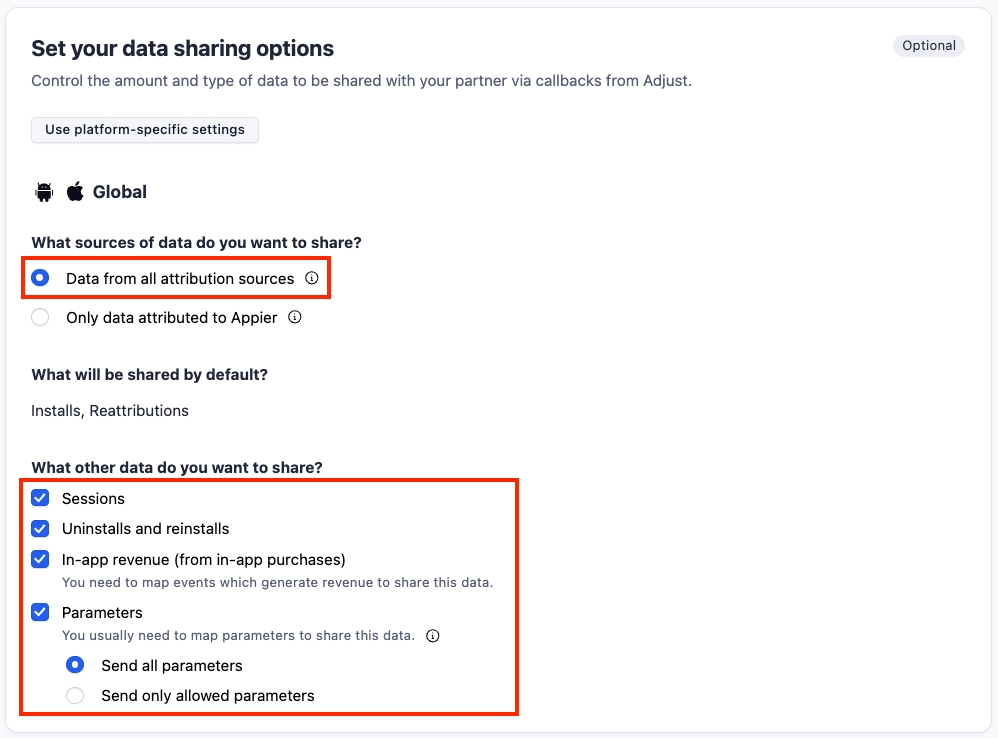Open info icon beside Only data attributed to Appier
Viewport: 998px width, 738px height.
point(294,318)
